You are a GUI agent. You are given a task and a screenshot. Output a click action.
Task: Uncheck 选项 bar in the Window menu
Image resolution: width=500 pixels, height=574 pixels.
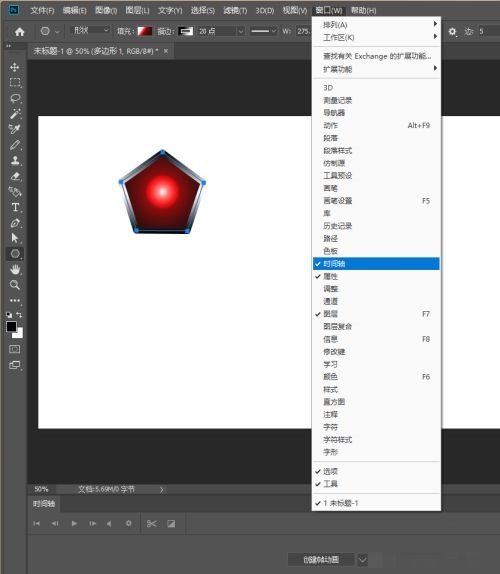tap(376, 472)
